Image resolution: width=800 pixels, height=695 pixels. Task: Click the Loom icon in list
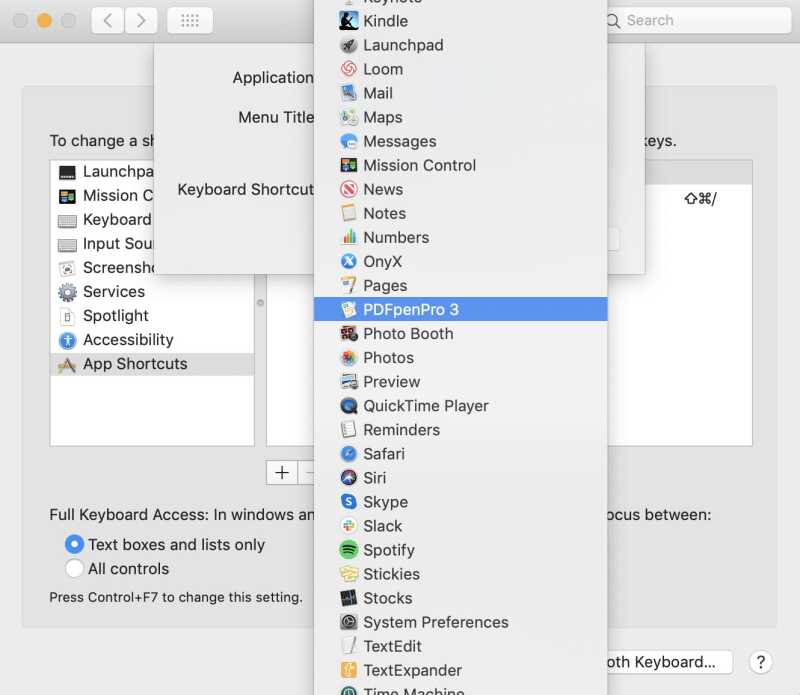point(348,69)
